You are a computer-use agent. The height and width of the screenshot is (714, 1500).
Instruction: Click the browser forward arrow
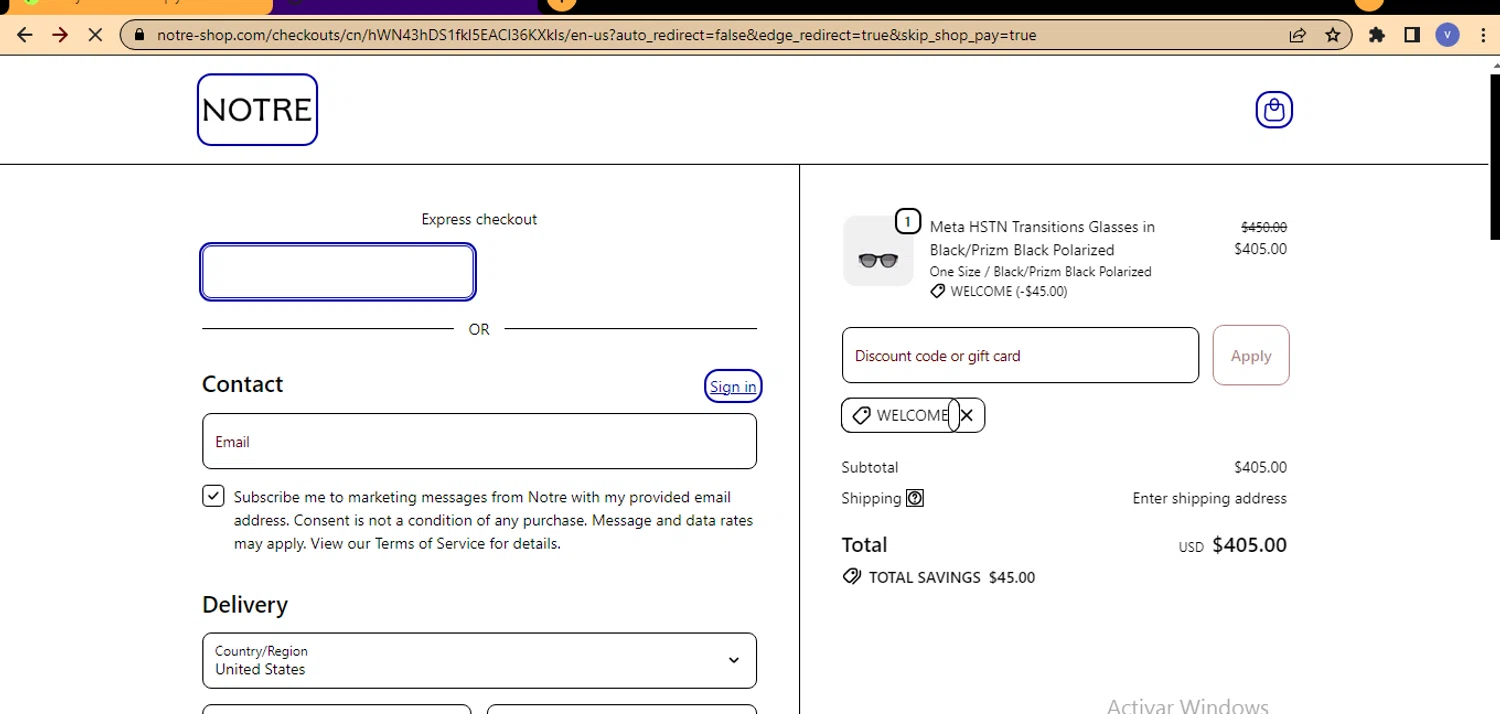59,35
